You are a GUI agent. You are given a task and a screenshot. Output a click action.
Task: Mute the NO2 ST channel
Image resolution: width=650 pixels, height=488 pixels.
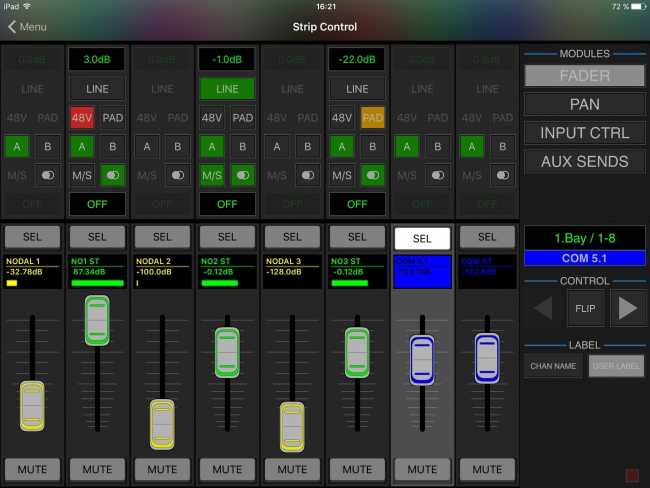pyautogui.click(x=227, y=469)
